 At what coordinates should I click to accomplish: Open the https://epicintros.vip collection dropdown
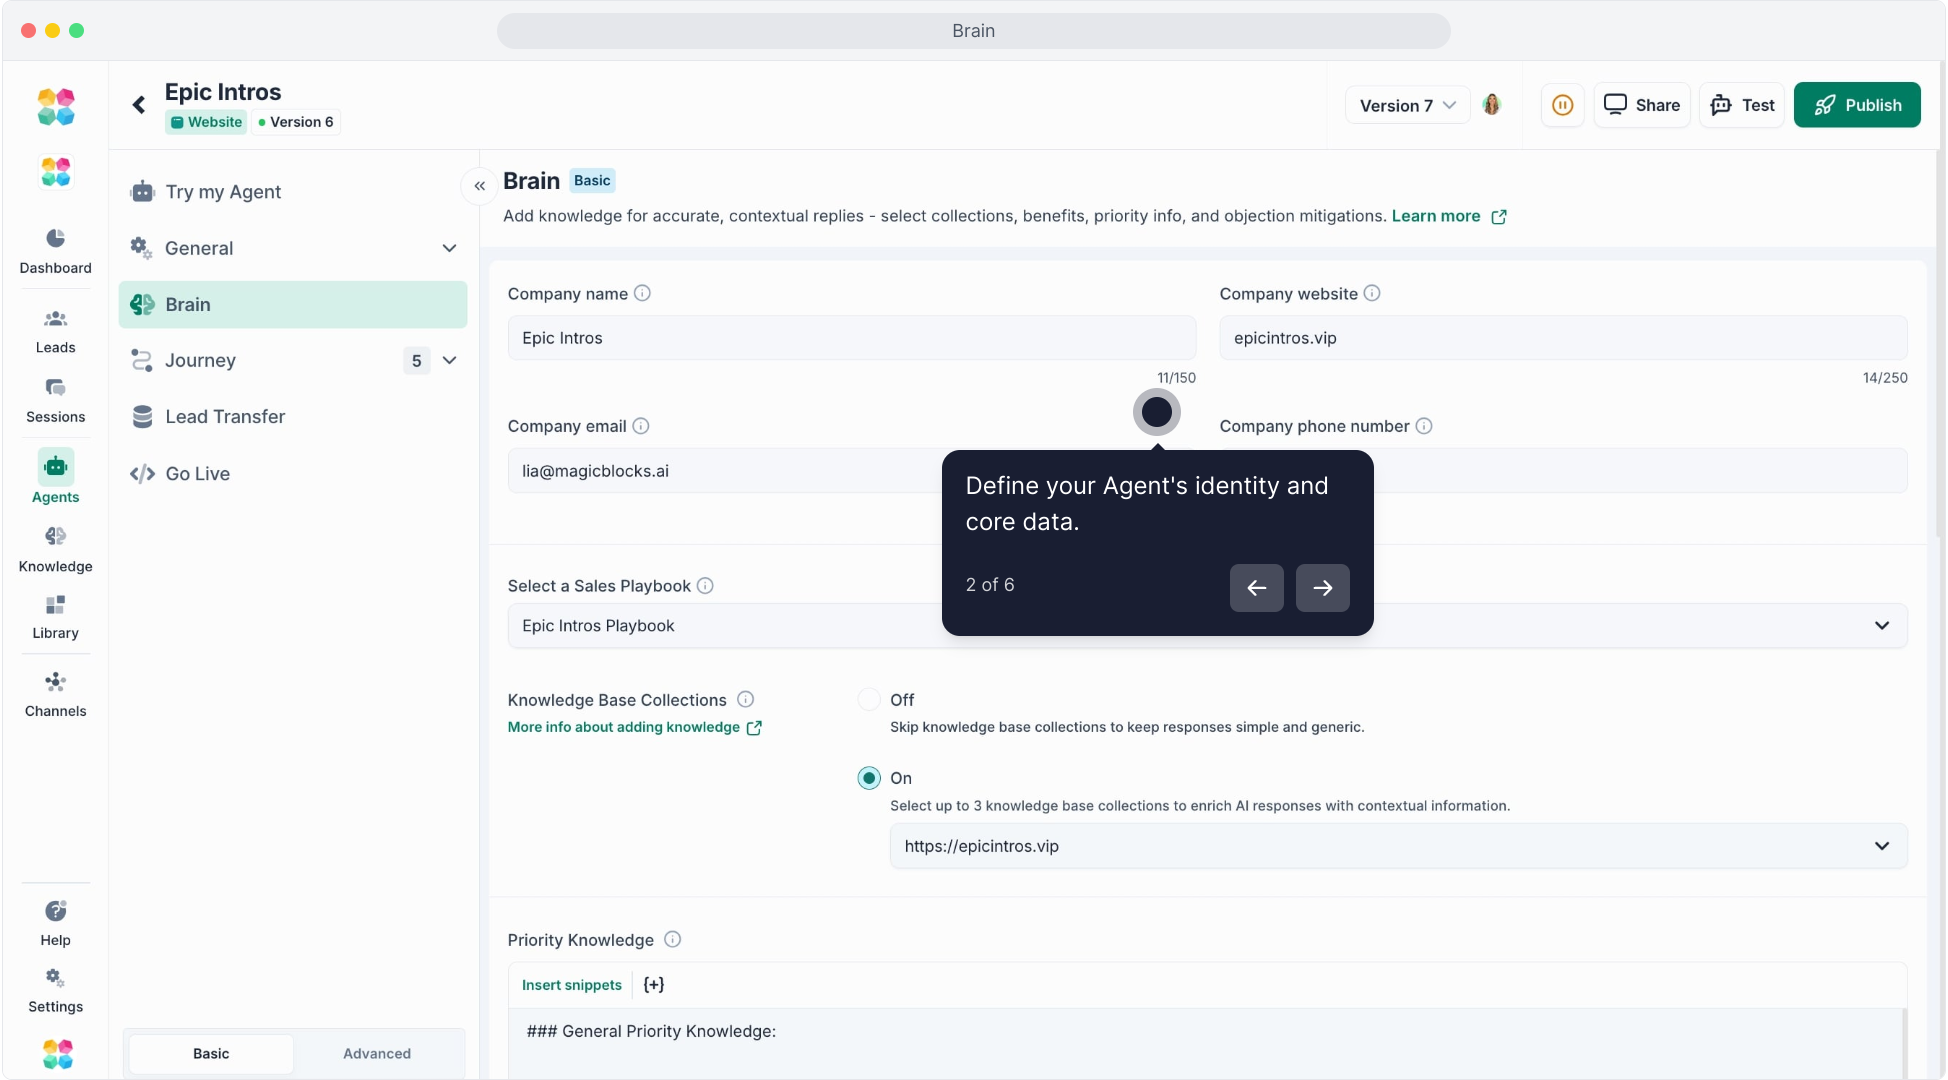coord(1398,846)
